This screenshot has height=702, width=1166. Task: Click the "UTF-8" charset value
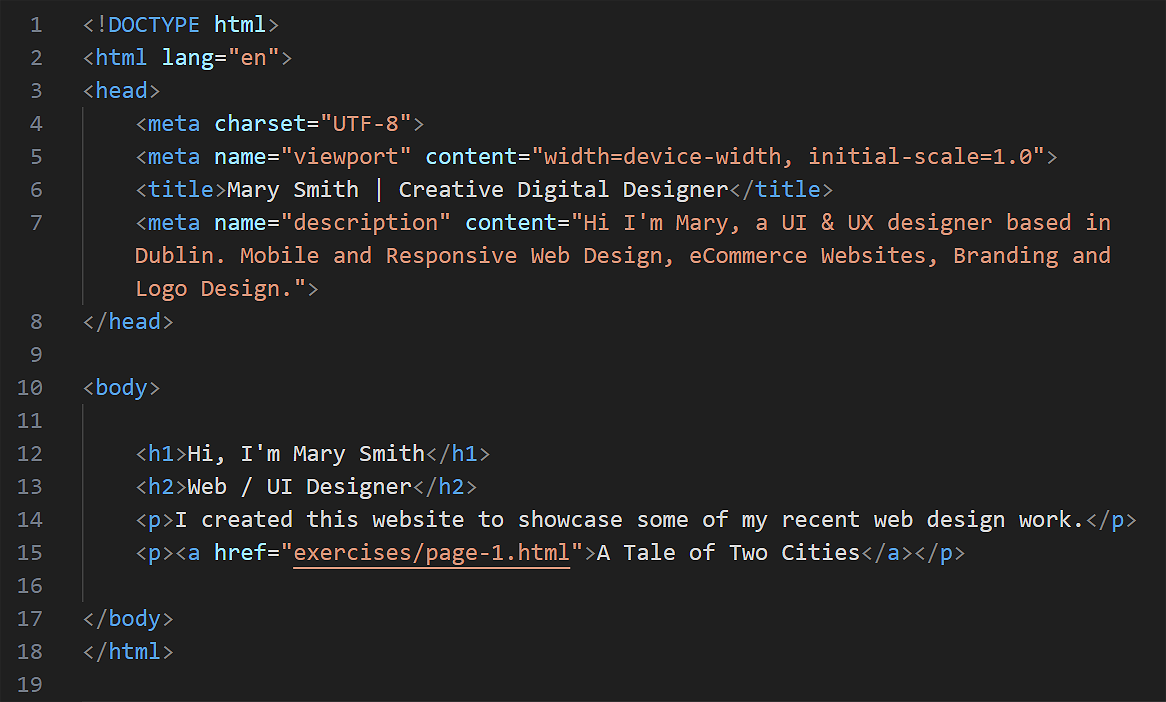366,123
